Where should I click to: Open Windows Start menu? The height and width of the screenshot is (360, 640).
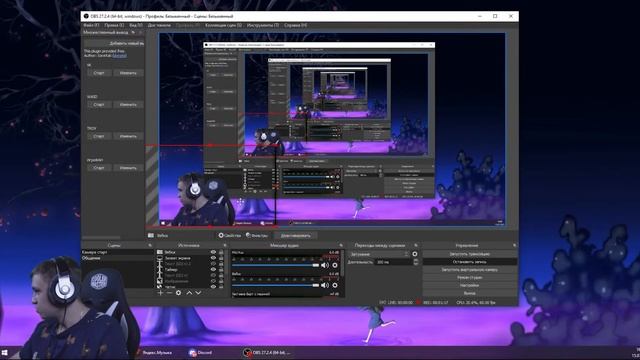pos(5,353)
